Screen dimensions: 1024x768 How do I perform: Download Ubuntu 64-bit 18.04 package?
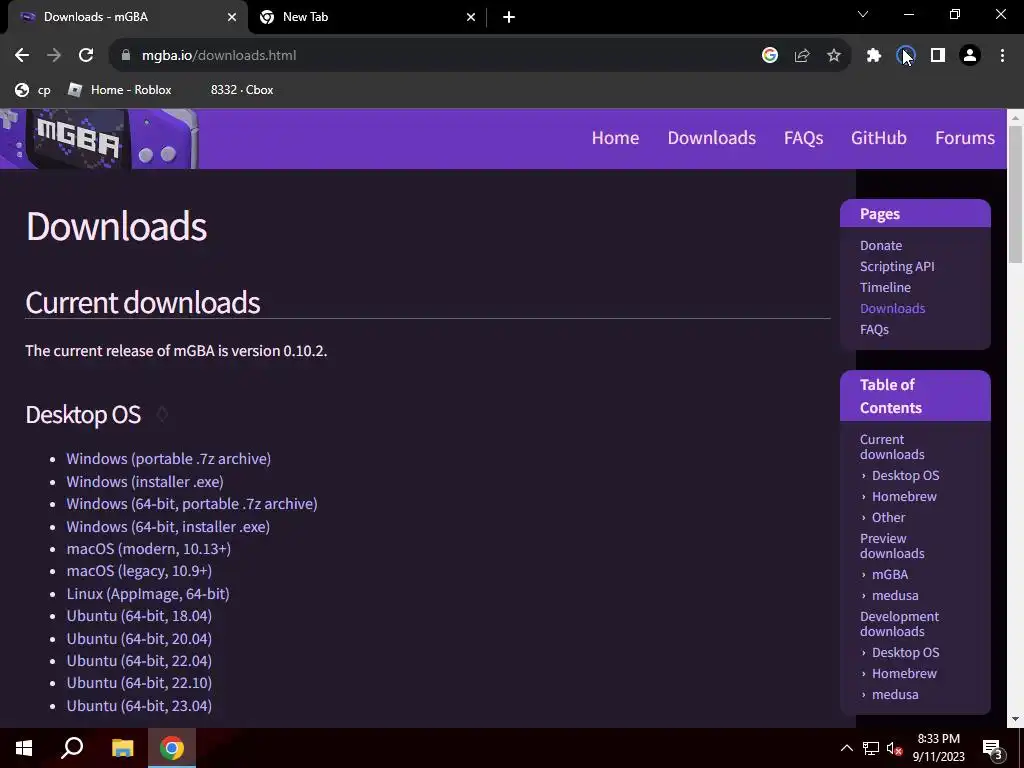(x=139, y=616)
